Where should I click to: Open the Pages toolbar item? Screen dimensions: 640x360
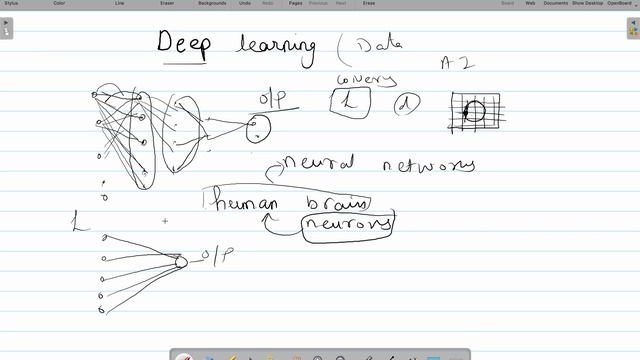(x=296, y=3)
